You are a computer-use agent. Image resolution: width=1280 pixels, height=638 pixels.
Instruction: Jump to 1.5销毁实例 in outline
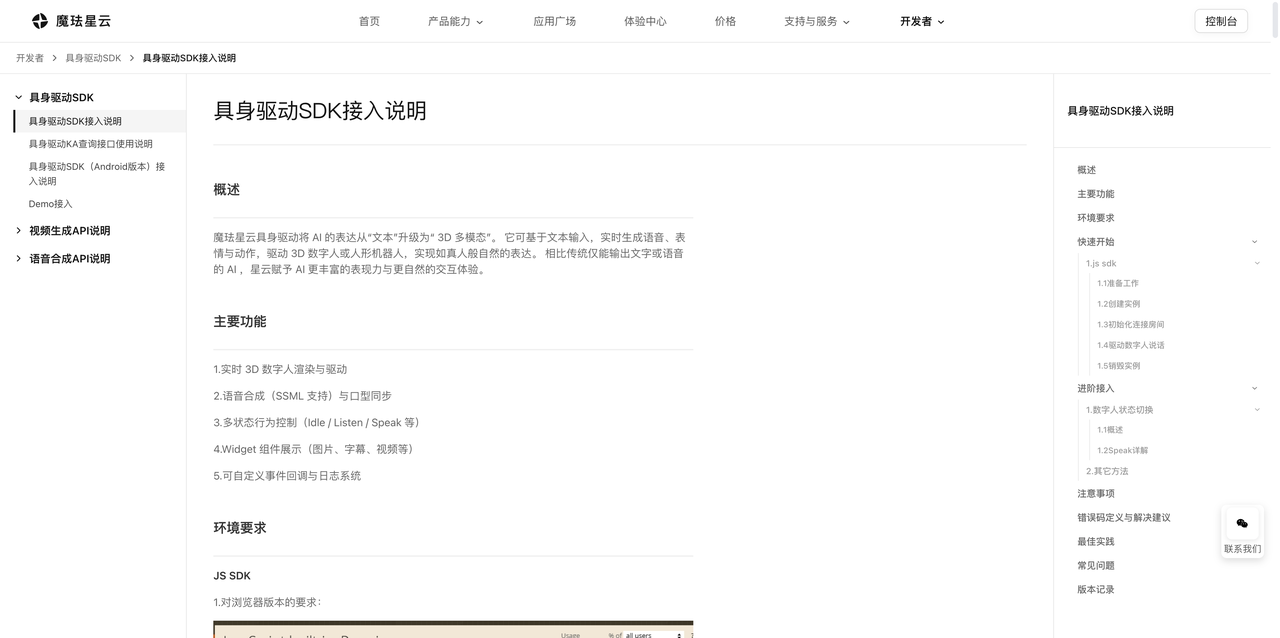pyautogui.click(x=1118, y=366)
